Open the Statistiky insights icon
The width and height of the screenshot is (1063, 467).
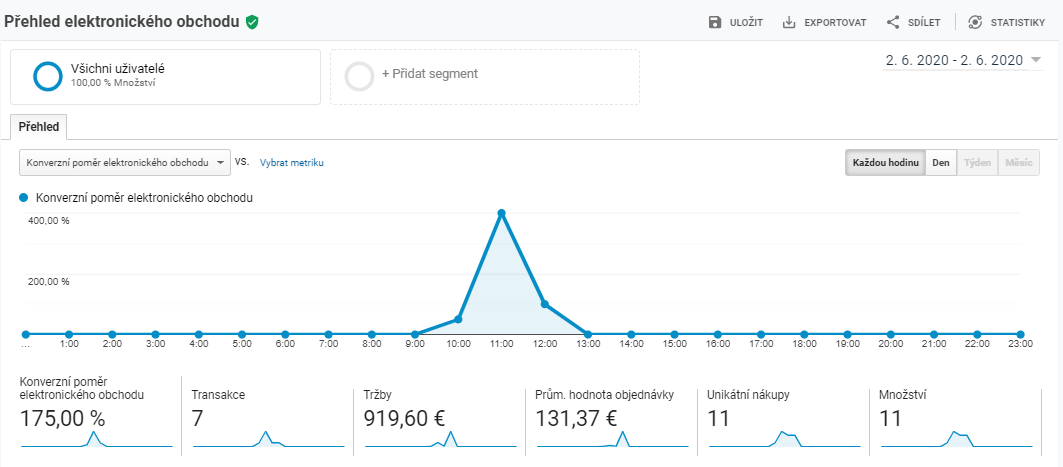[x=975, y=22]
